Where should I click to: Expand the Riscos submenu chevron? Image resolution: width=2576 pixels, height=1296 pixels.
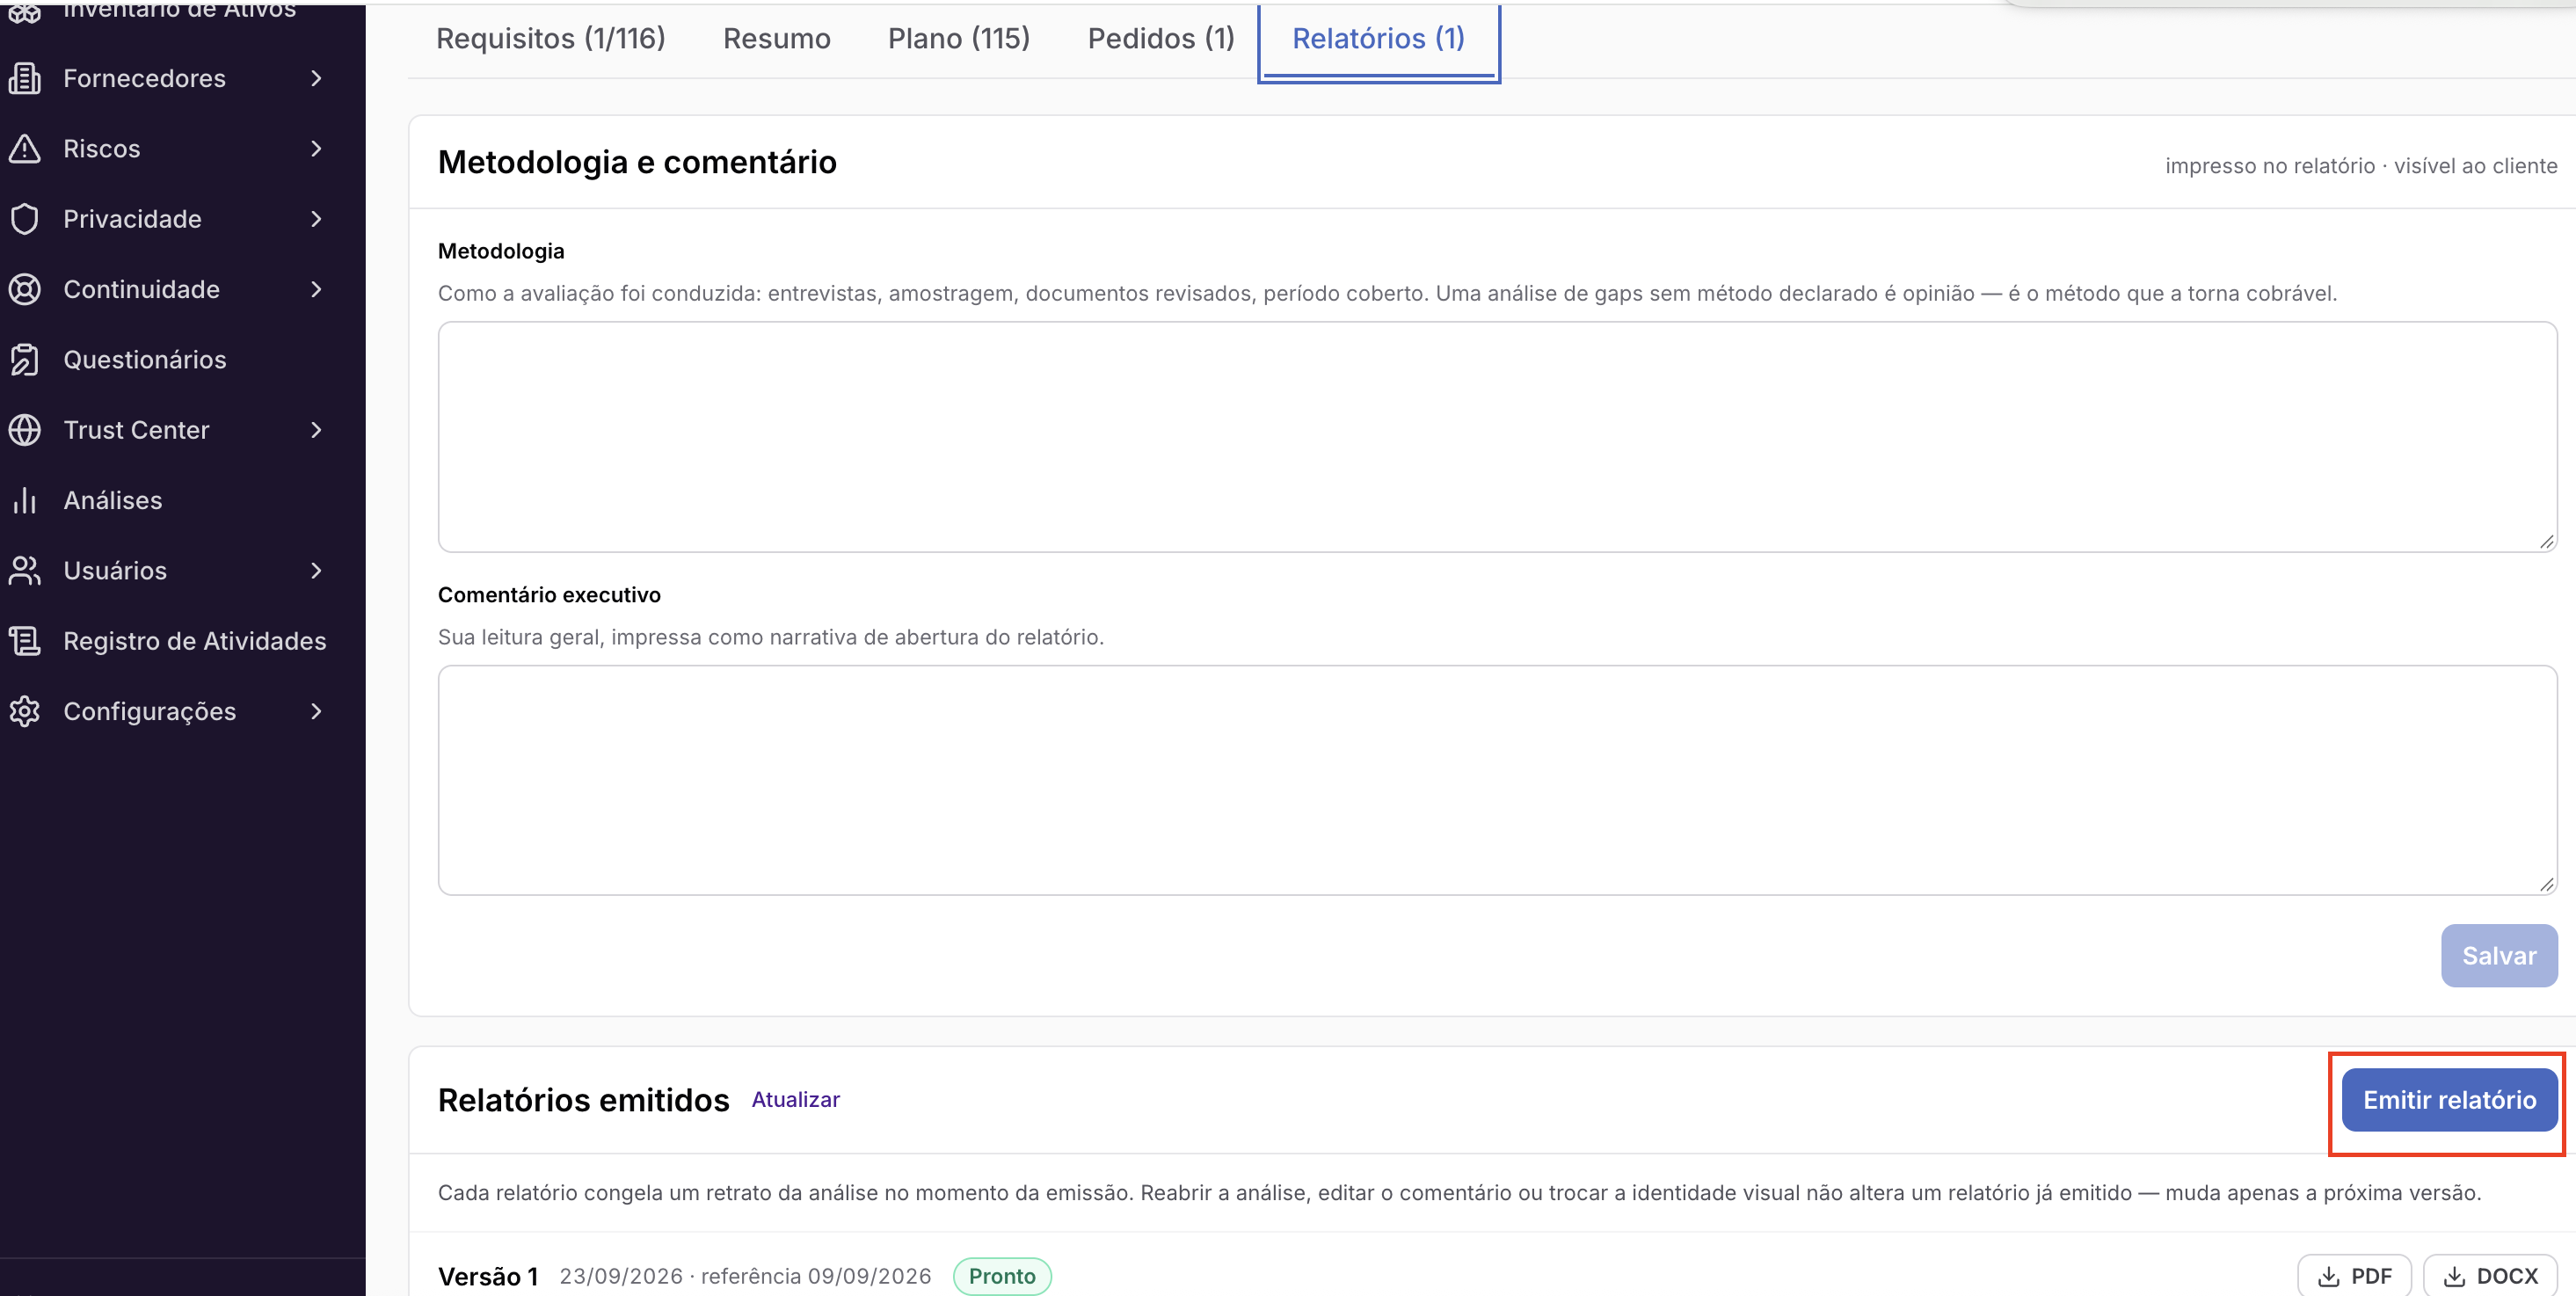(317, 148)
